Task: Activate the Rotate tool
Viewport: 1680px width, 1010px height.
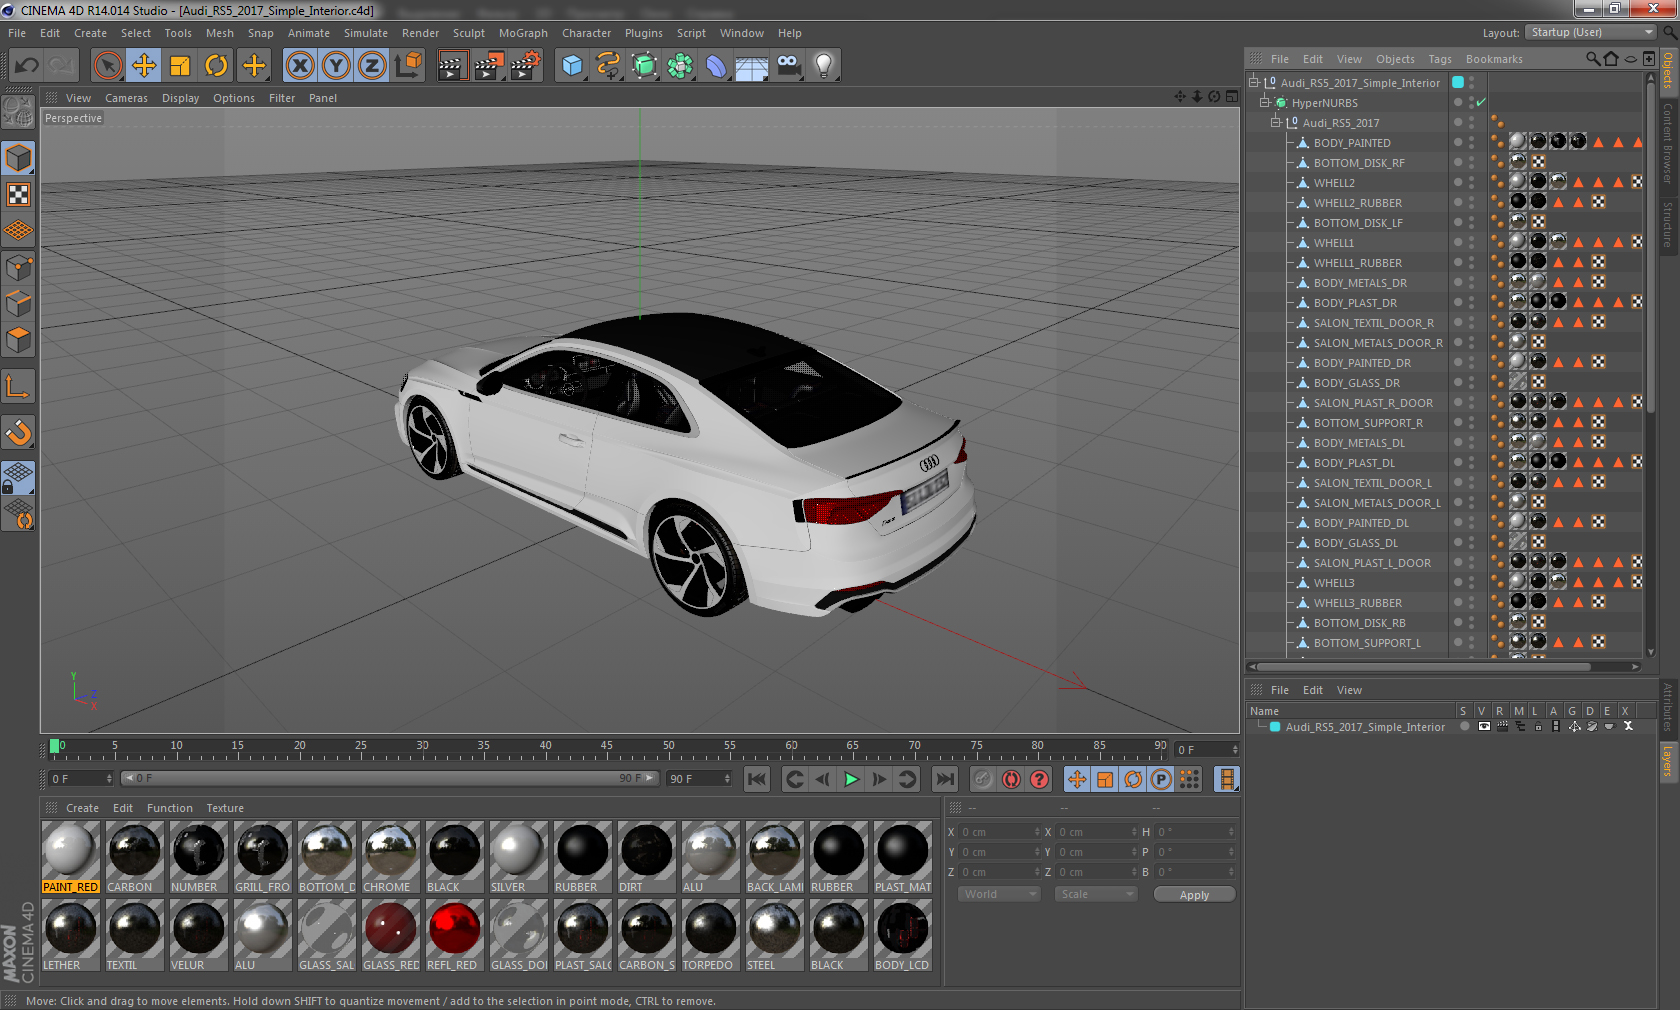Action: pos(216,66)
